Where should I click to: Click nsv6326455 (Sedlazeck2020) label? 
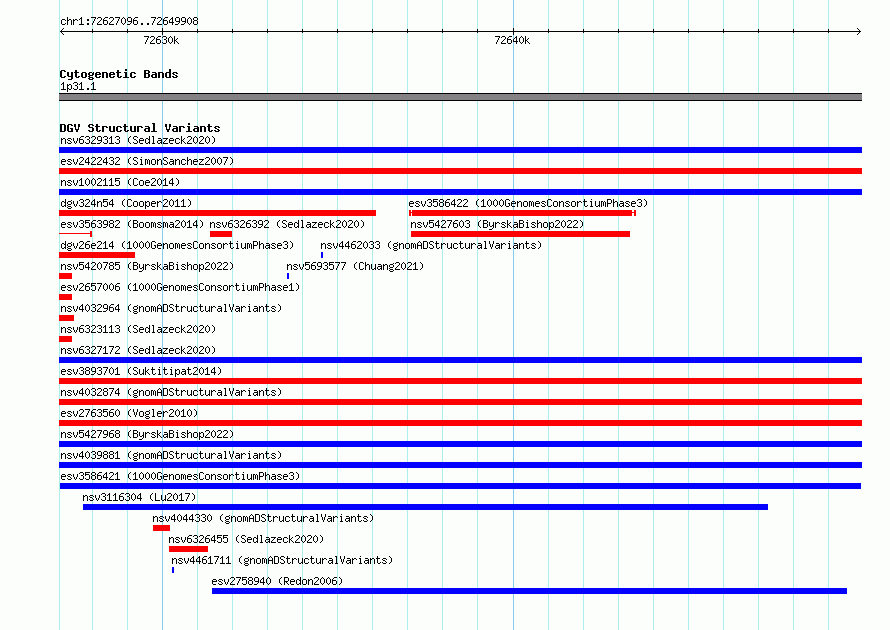click(246, 539)
